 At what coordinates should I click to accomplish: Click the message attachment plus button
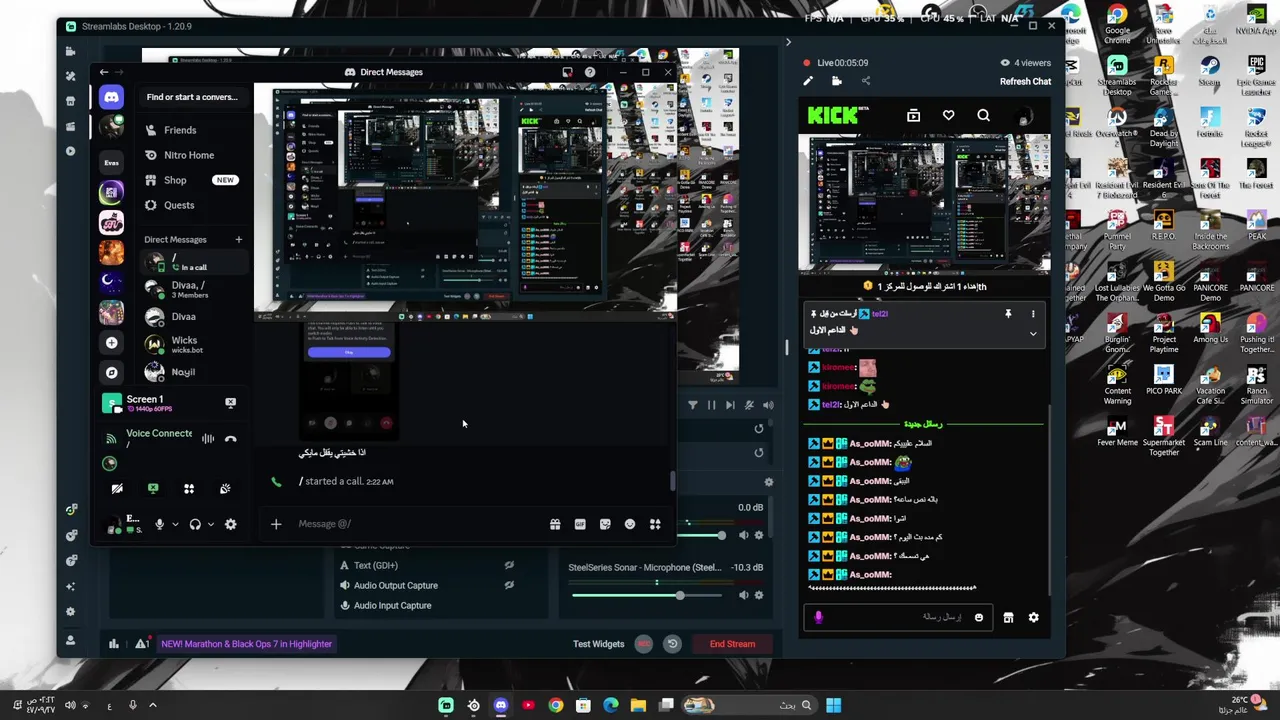coord(276,524)
